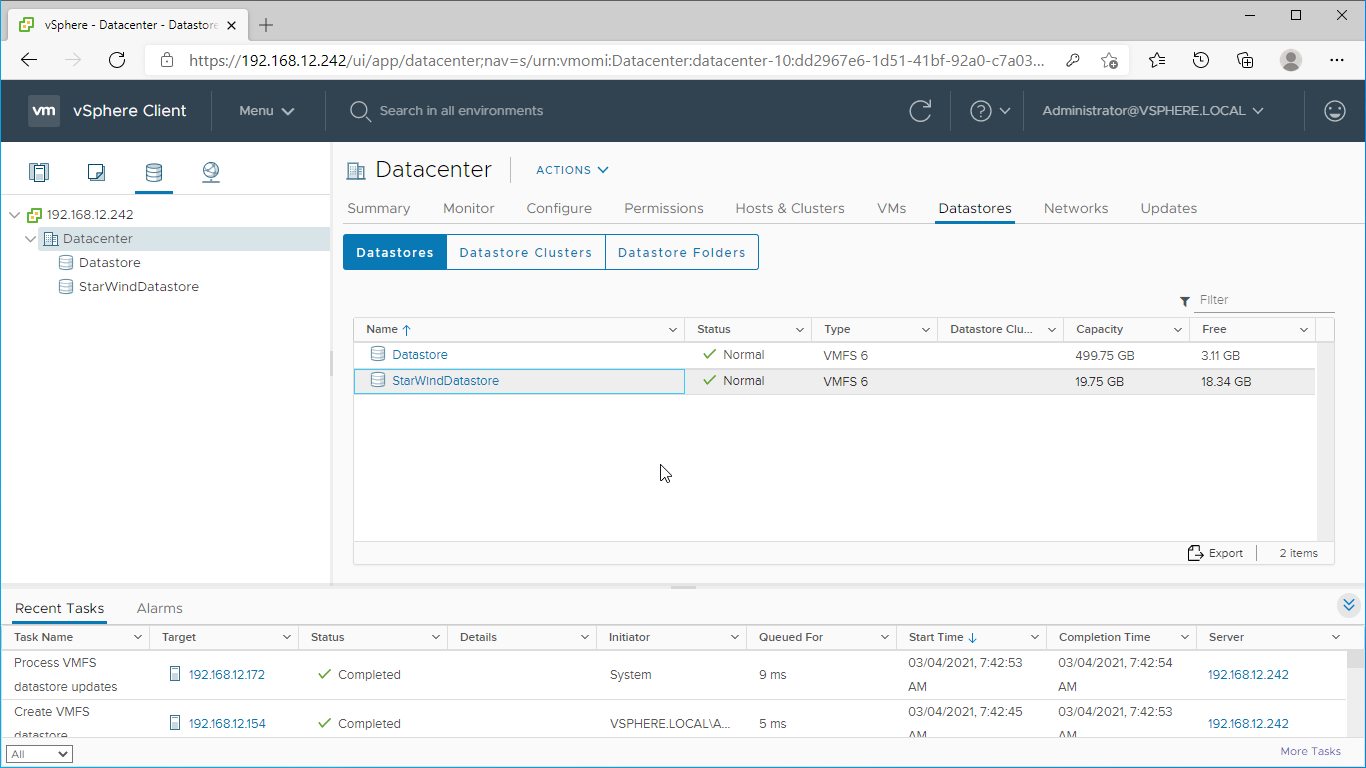Reload the browser page
1366x768 pixels.
pyautogui.click(x=117, y=60)
